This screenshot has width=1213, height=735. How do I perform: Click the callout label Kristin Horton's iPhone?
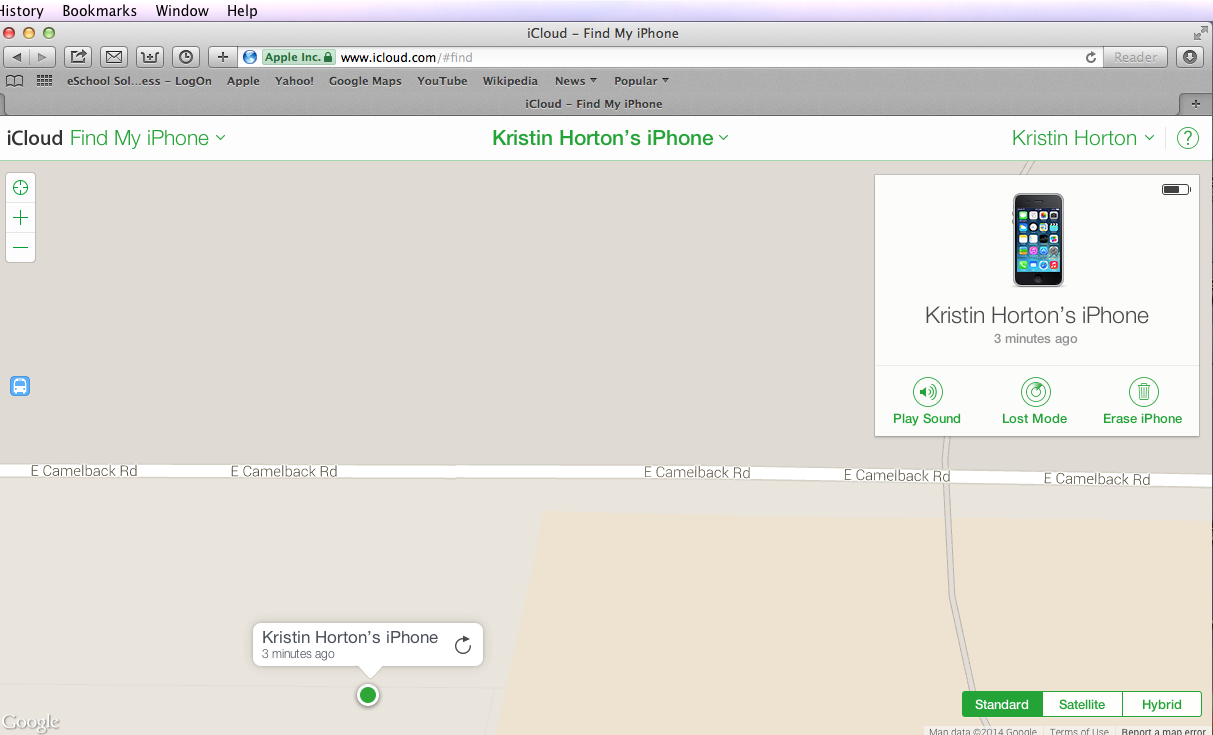(350, 637)
